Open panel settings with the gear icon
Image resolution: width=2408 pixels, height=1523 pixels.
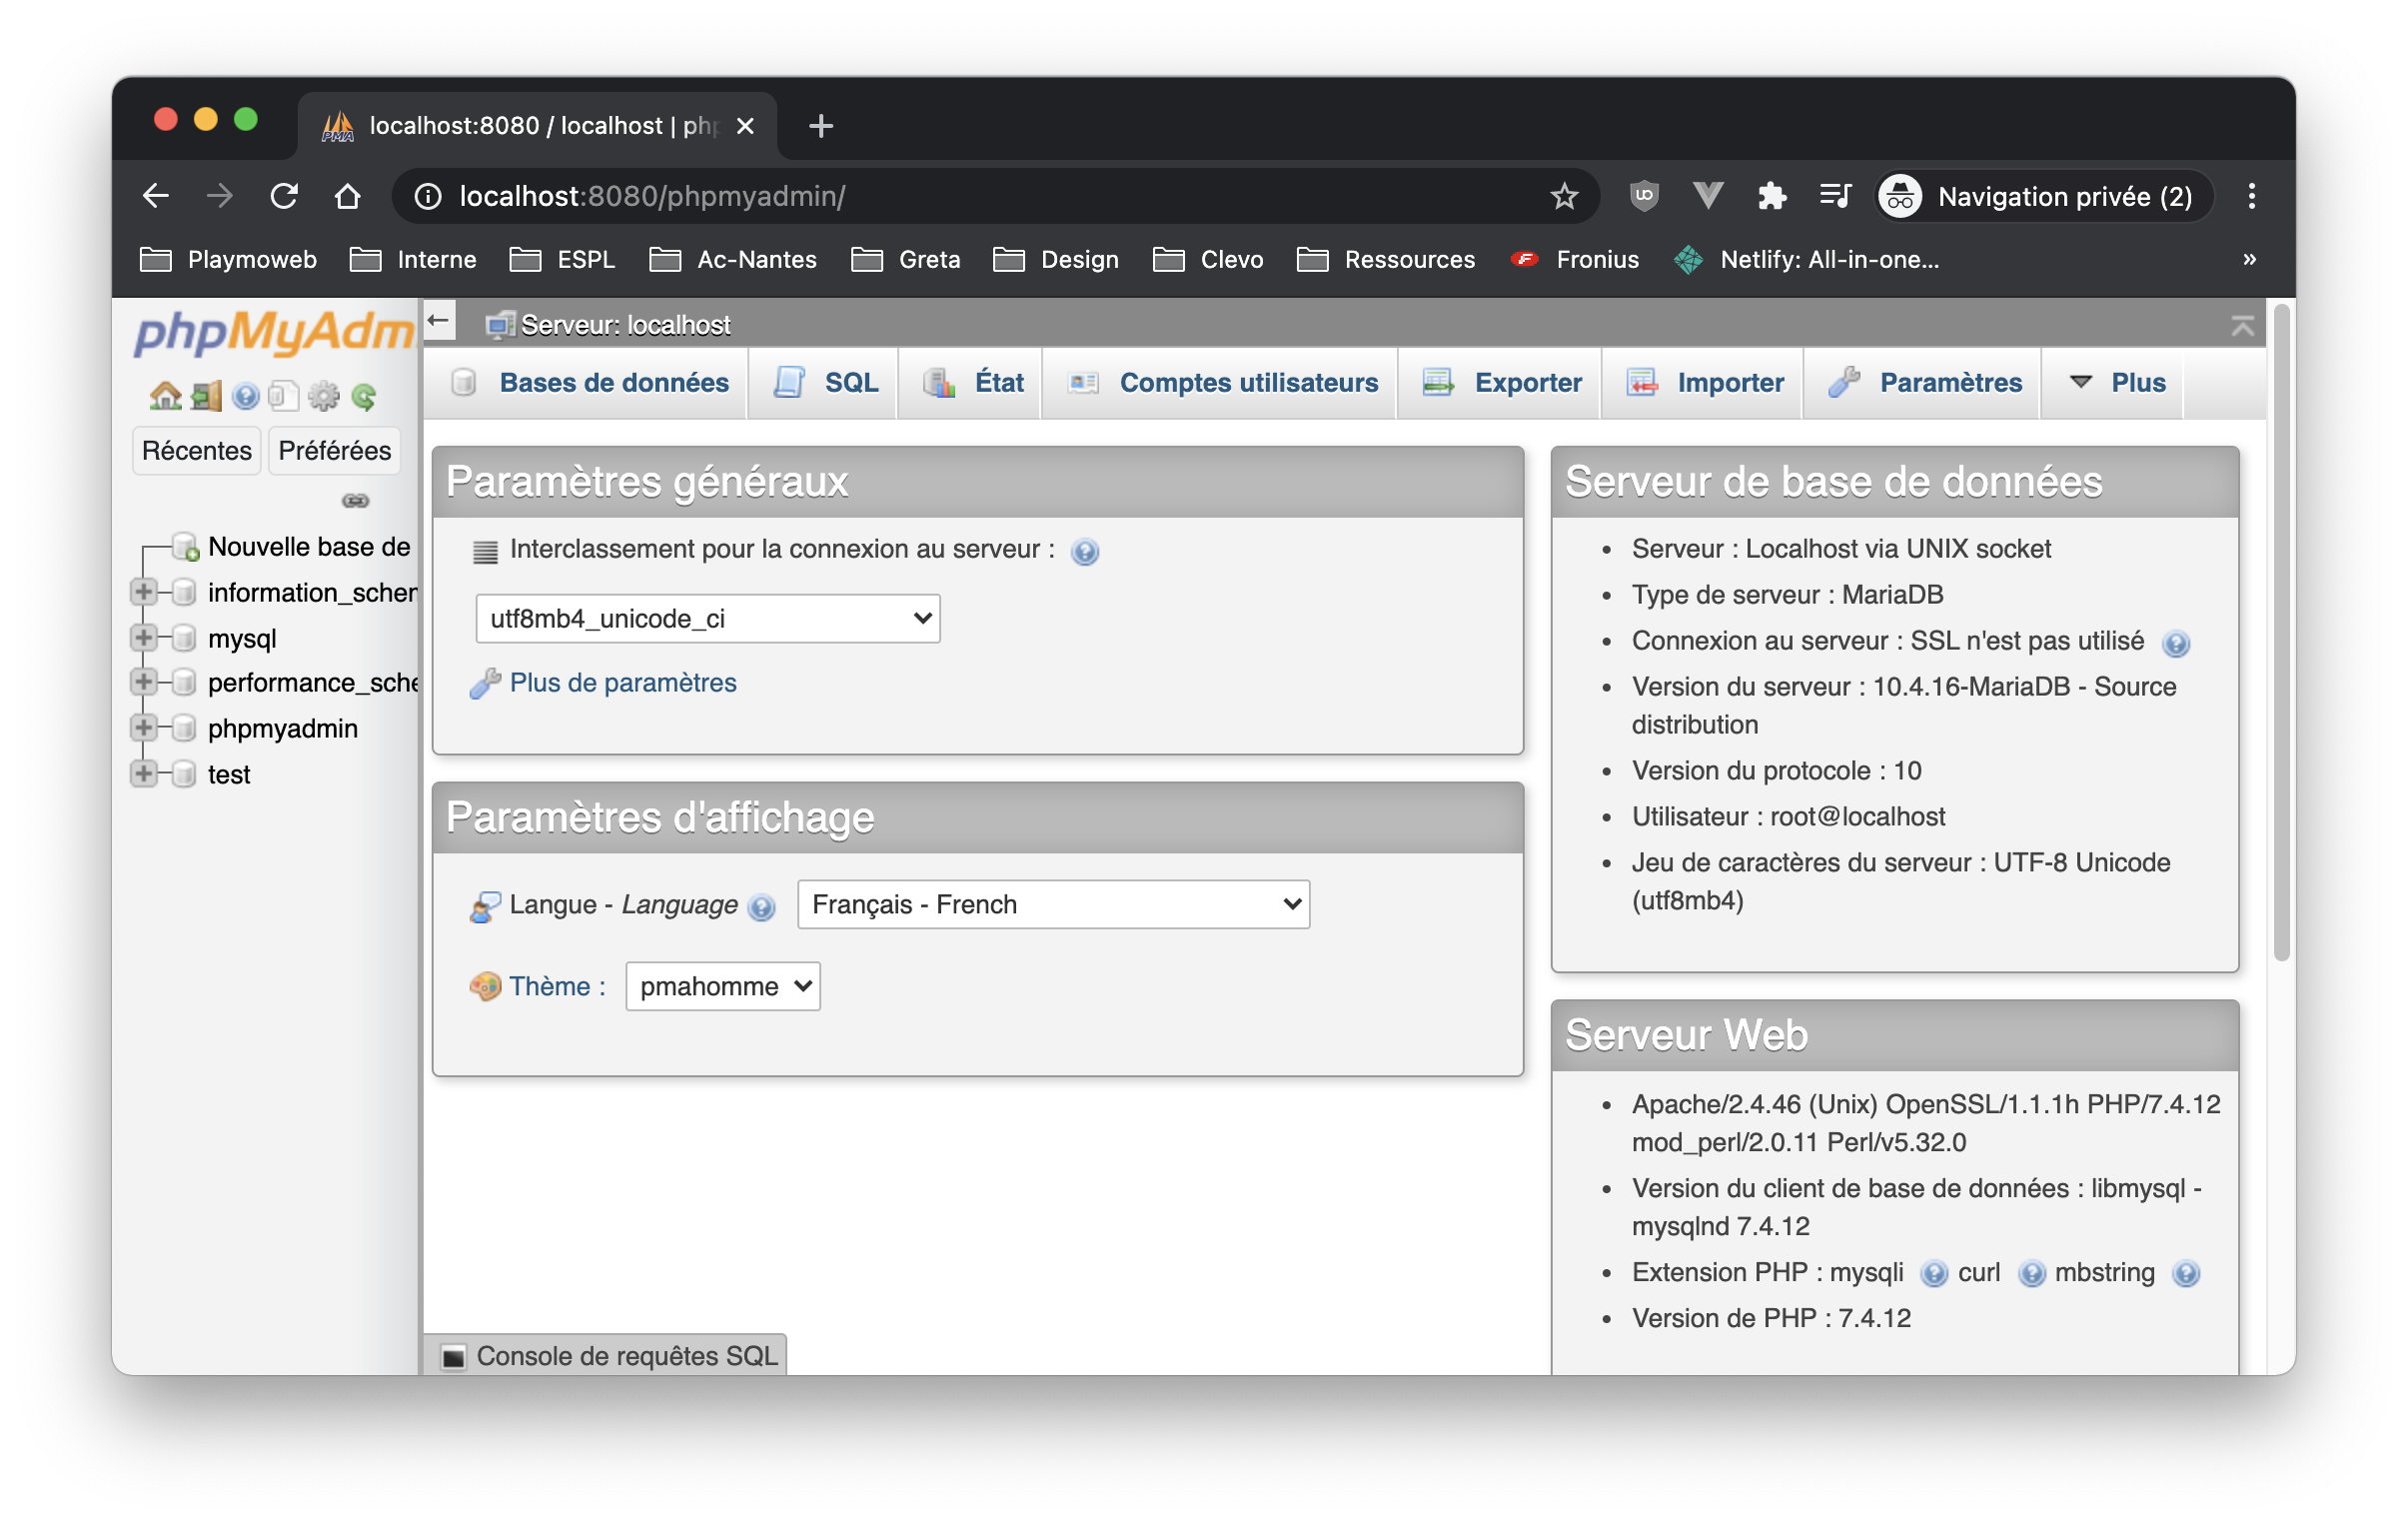click(x=323, y=396)
